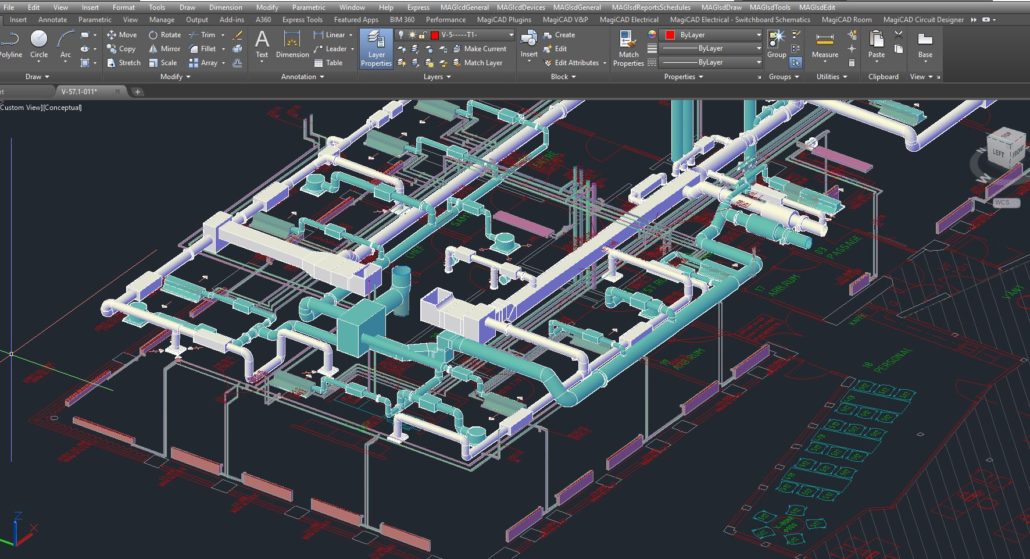Click the red ByLayer object color swatch
The width and height of the screenshot is (1030, 559).
670,34
